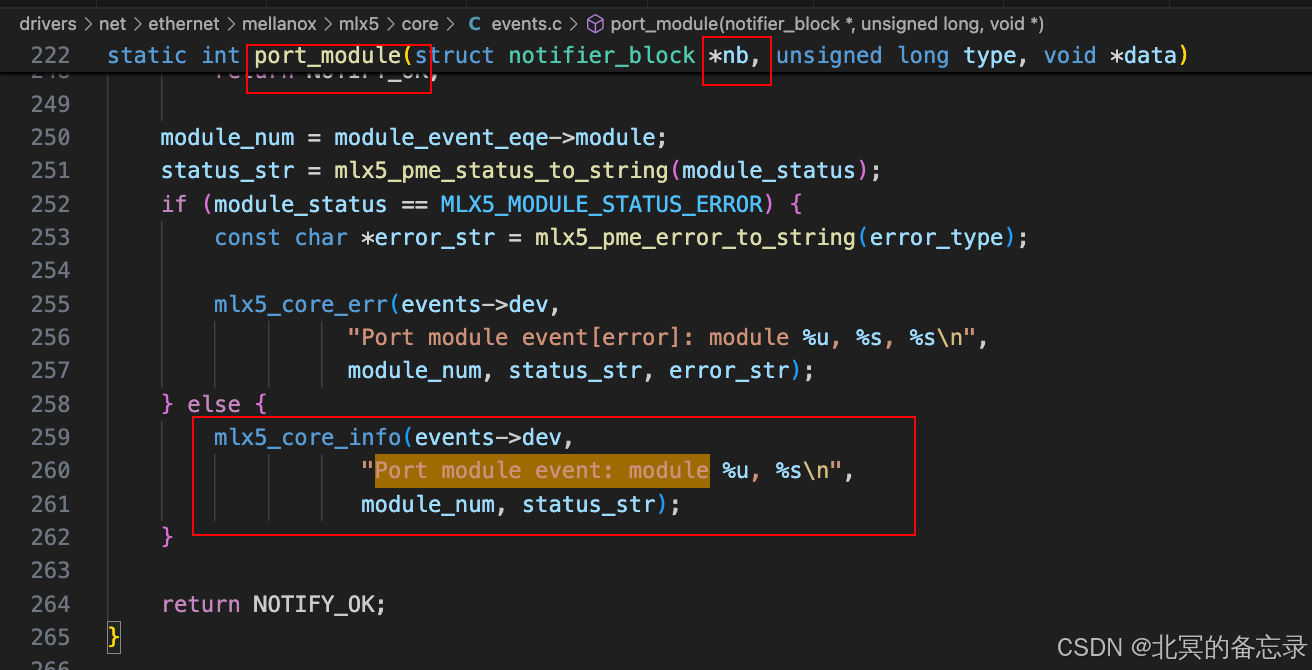This screenshot has height=670, width=1312.
Task: Open port_module symbol in breadcrumb
Action: pyautogui.click(x=827, y=23)
